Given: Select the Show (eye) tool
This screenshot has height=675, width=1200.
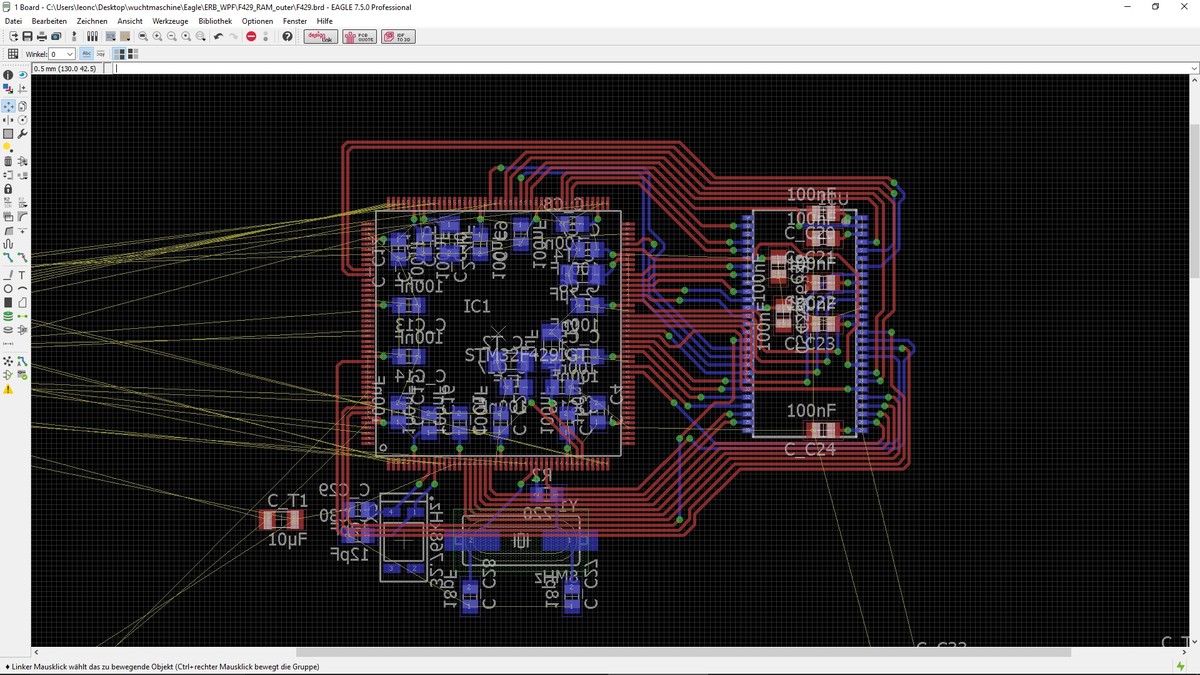Looking at the screenshot, I should pos(22,75).
